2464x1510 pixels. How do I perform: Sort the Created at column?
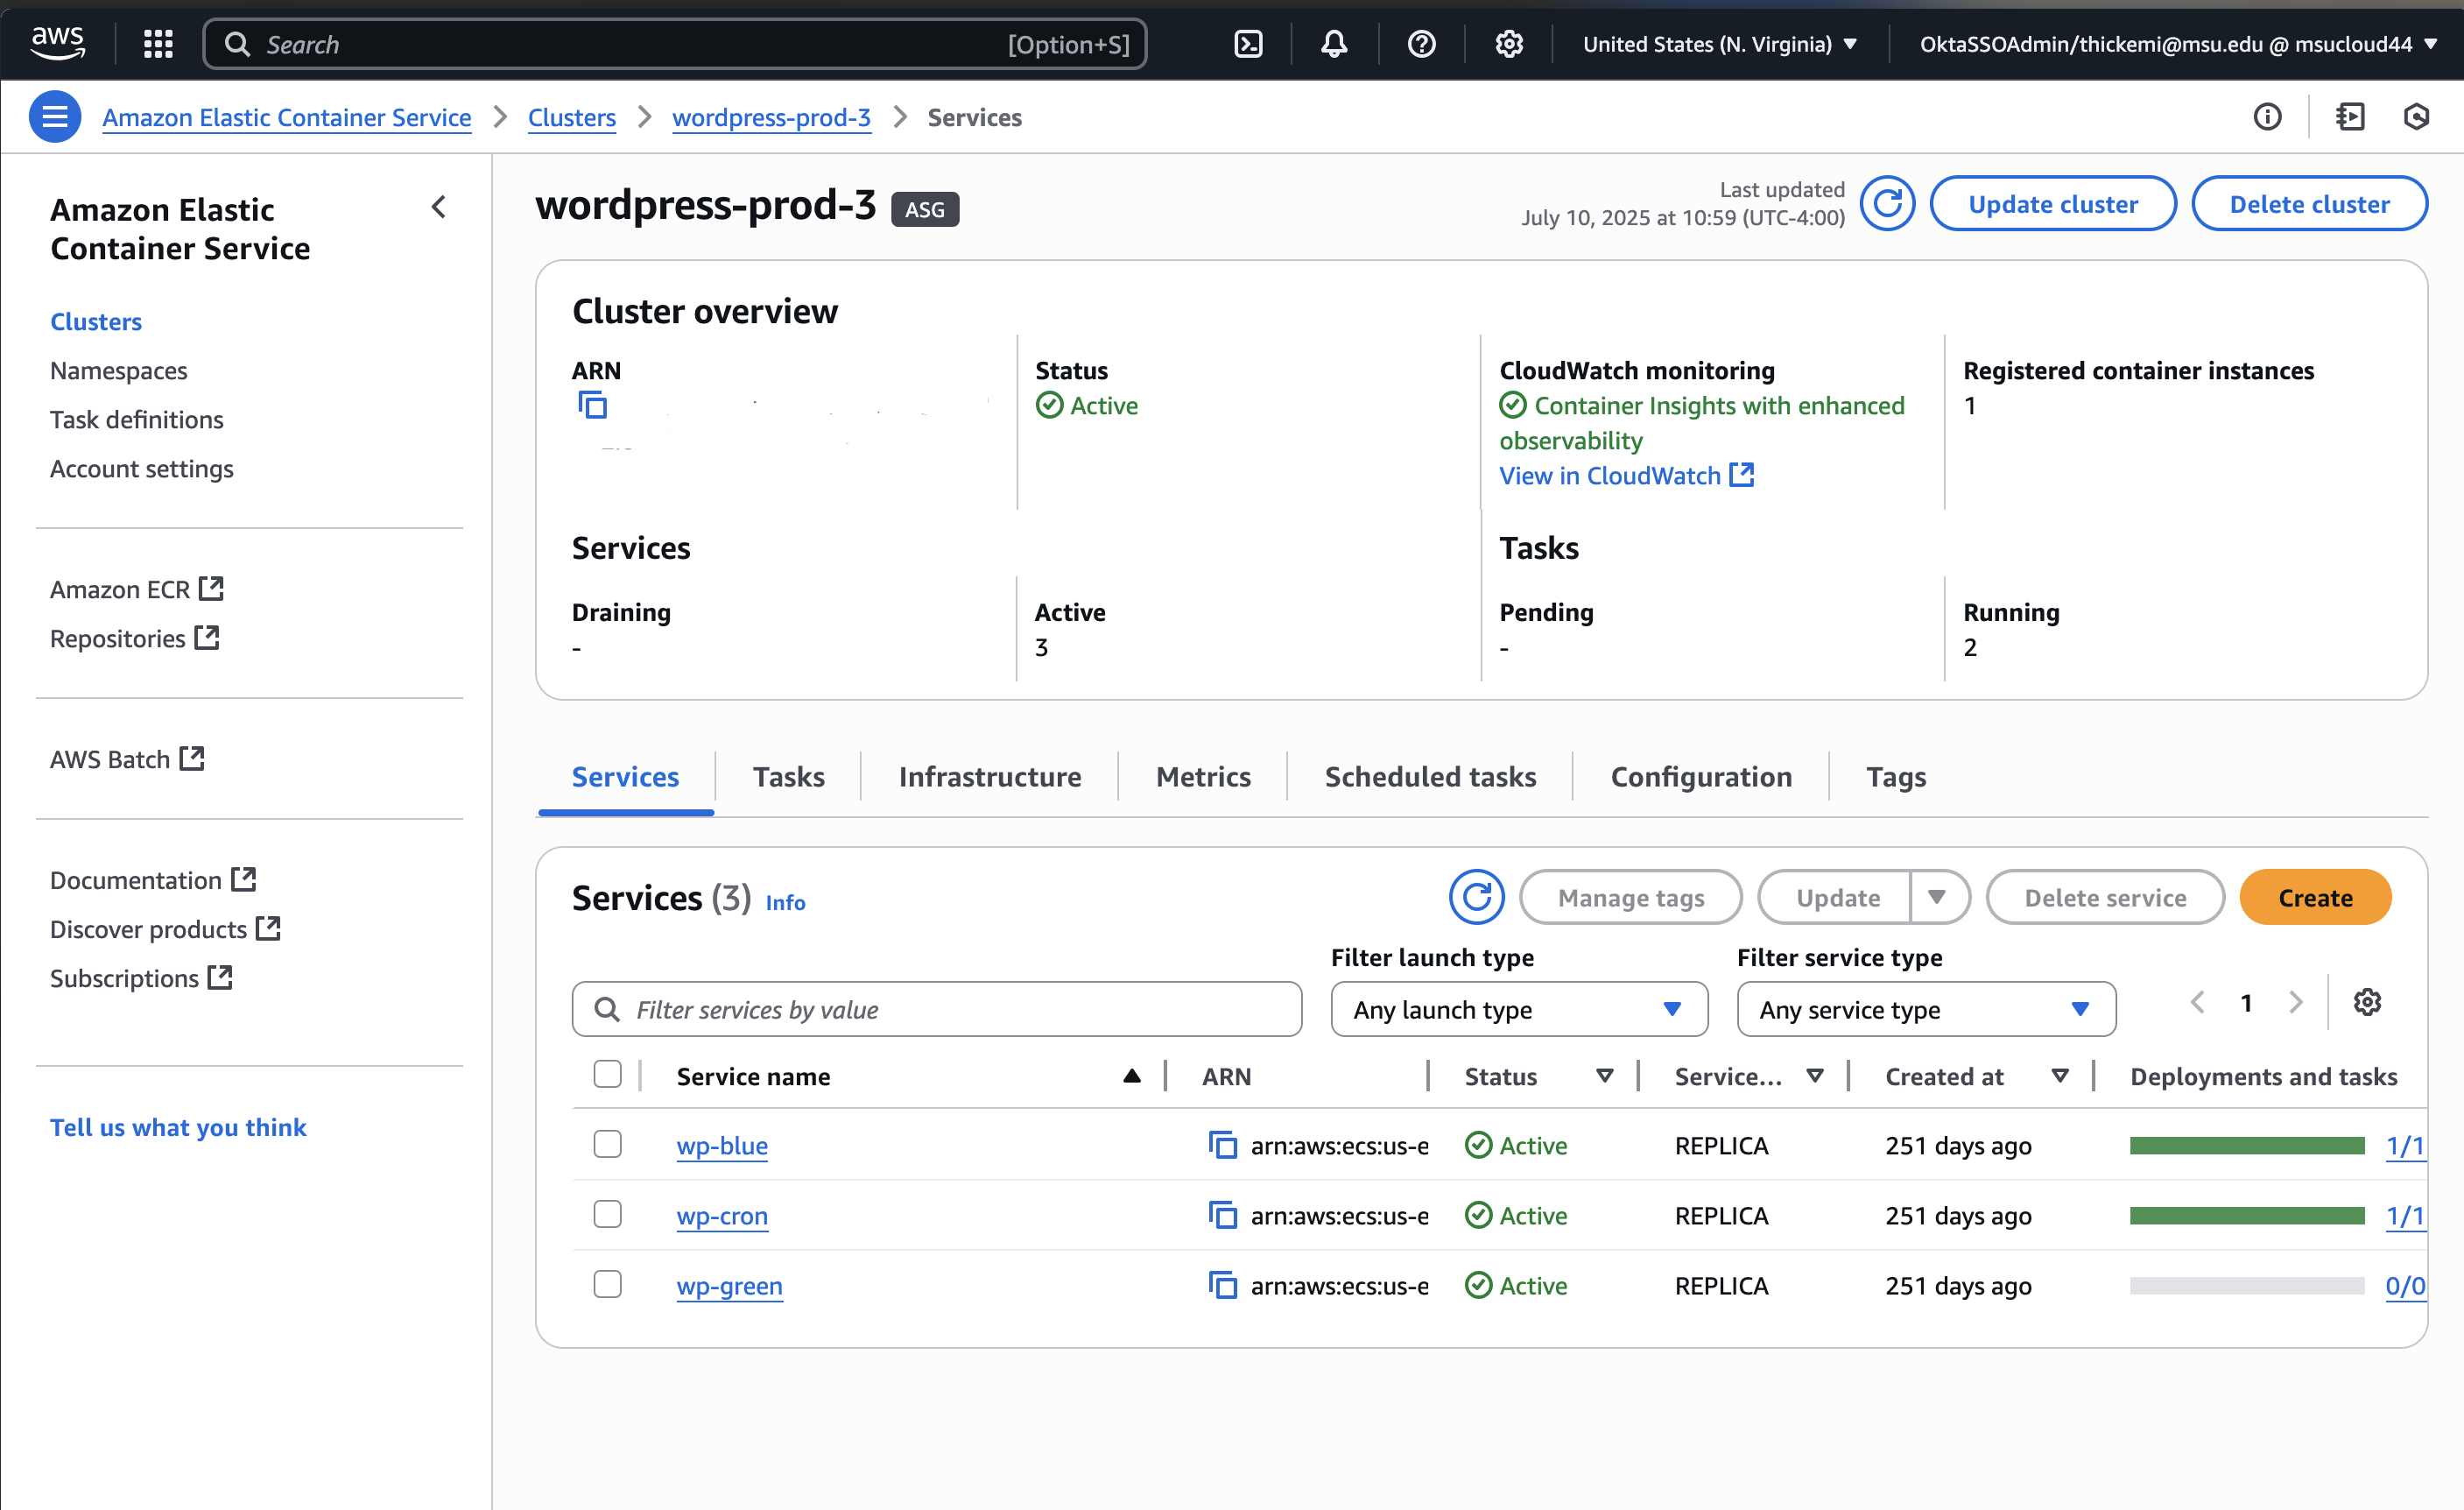click(2059, 1076)
